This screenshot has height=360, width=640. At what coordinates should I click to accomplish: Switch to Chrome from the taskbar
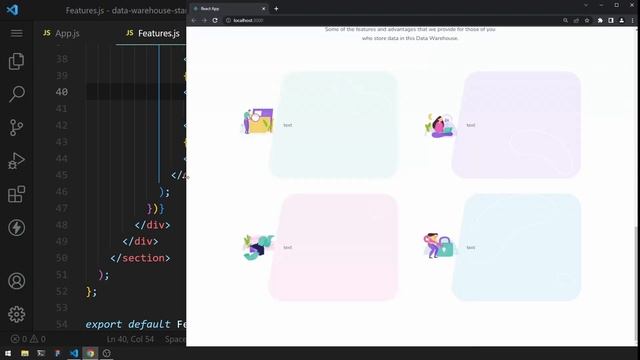coord(90,353)
